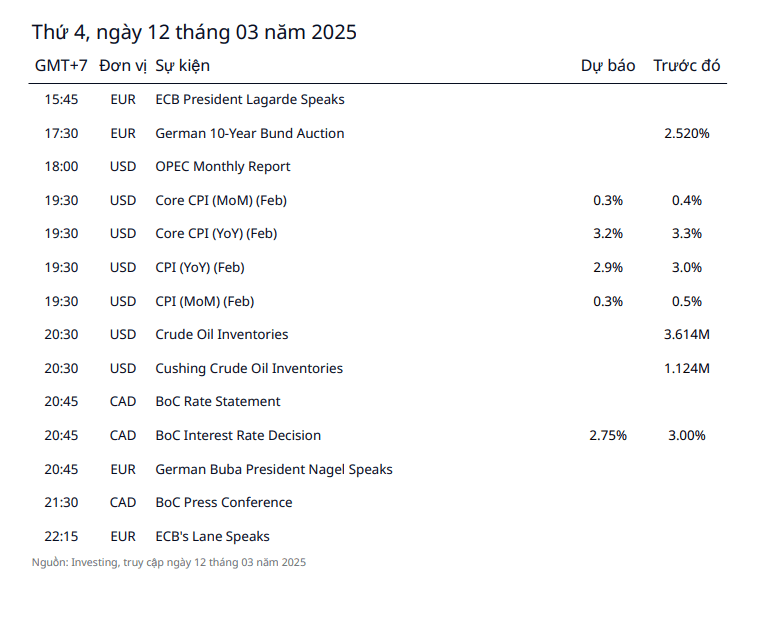Open Crude Oil Inventories event
The height and width of the screenshot is (638, 760).
221,334
